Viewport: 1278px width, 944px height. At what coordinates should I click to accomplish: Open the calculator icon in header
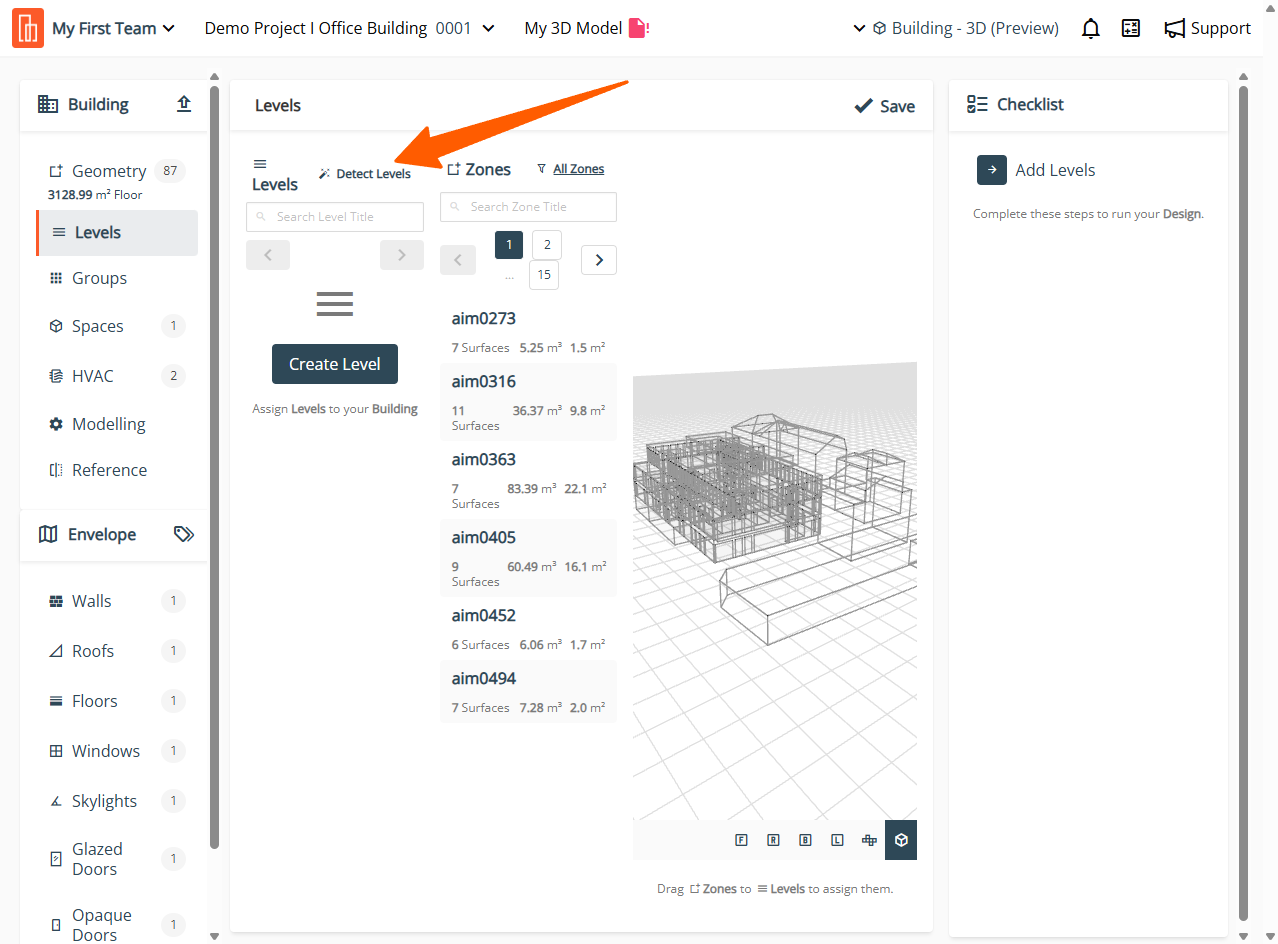click(x=1131, y=29)
